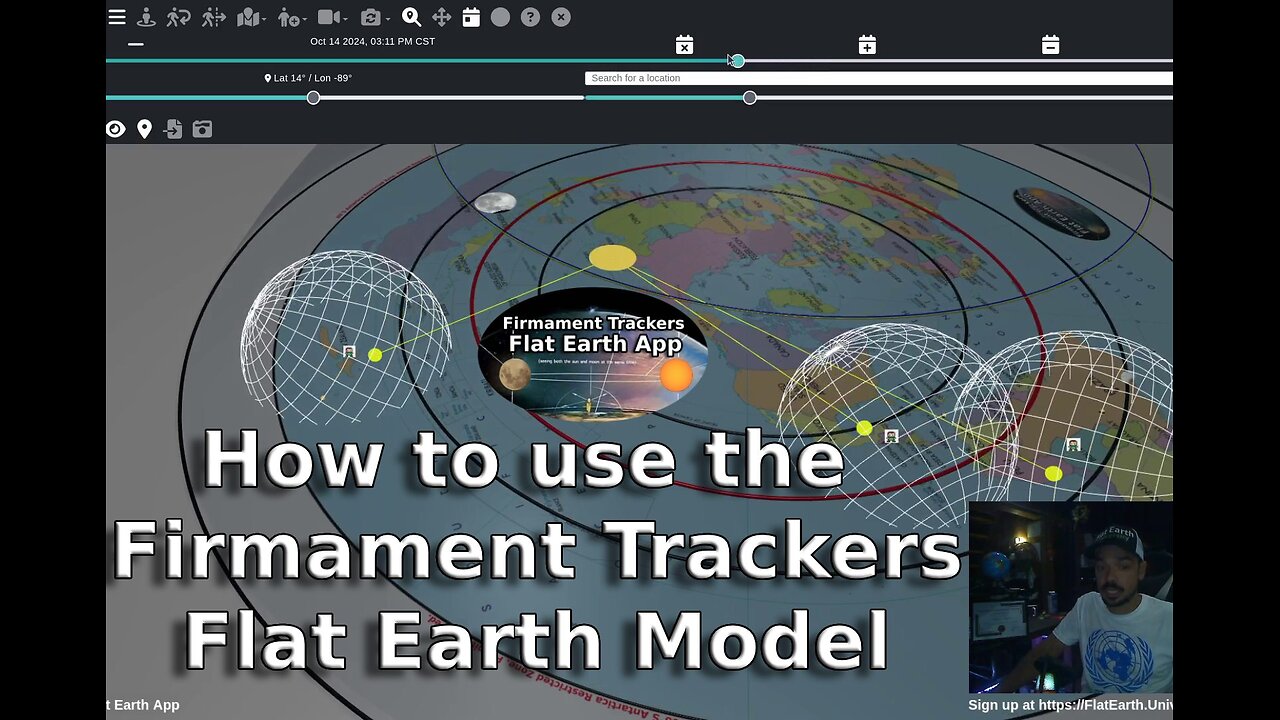Click the gray circle toolbar button
Viewport: 1280px width, 720px height.
click(x=500, y=17)
